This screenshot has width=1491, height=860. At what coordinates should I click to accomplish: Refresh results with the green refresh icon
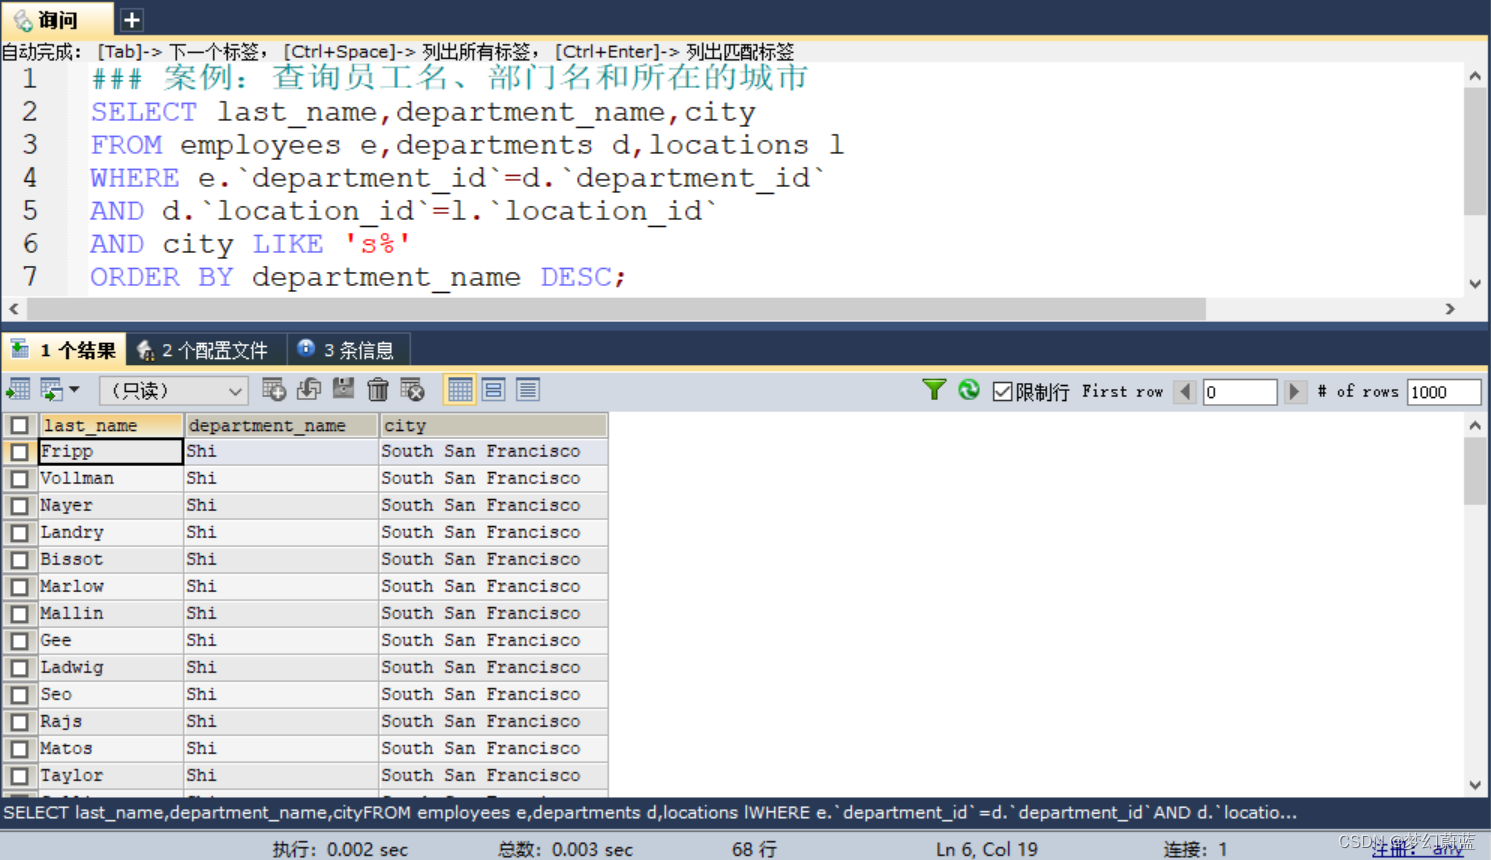[x=968, y=391]
